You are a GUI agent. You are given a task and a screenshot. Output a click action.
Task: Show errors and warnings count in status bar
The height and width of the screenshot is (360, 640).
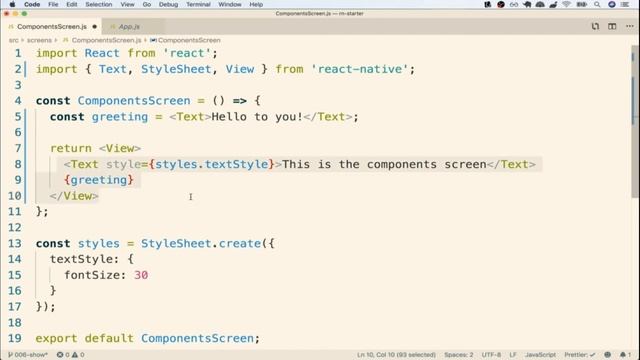[71, 355]
